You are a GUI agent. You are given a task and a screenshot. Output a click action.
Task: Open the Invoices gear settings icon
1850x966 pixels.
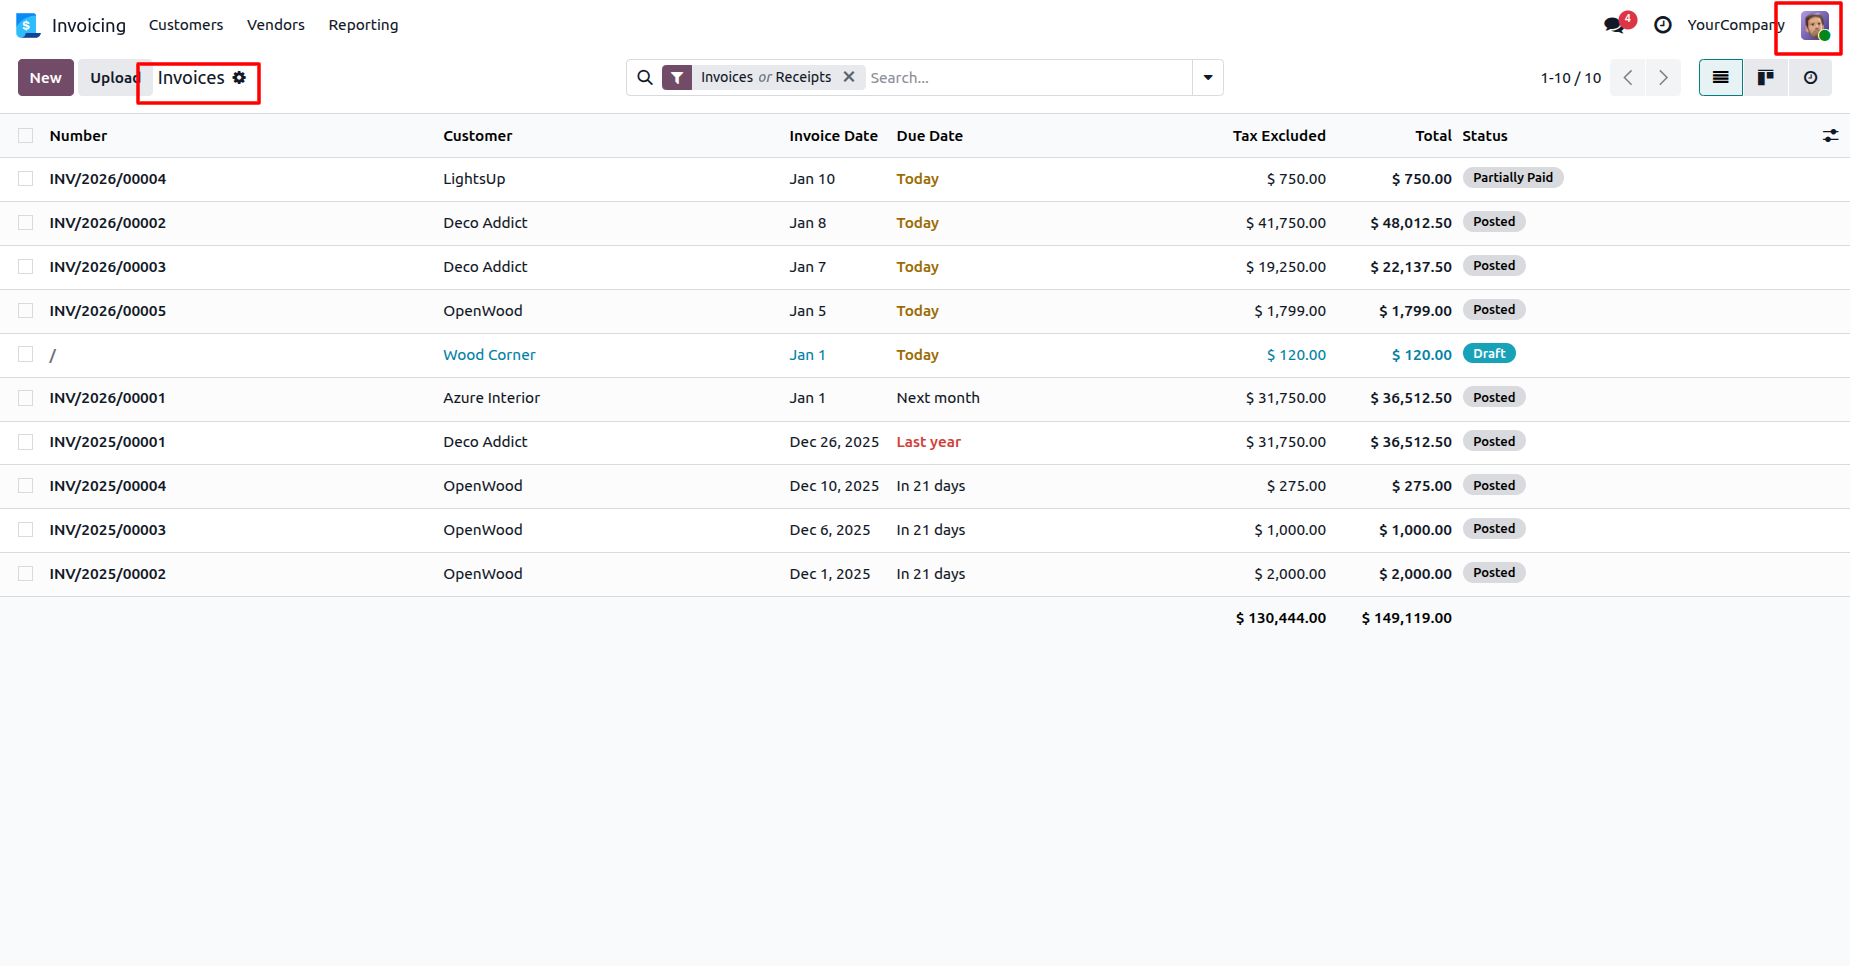239,78
